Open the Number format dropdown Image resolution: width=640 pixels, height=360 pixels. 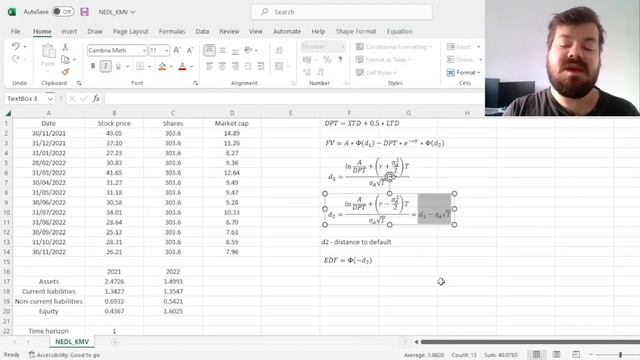pyautogui.click(x=343, y=47)
